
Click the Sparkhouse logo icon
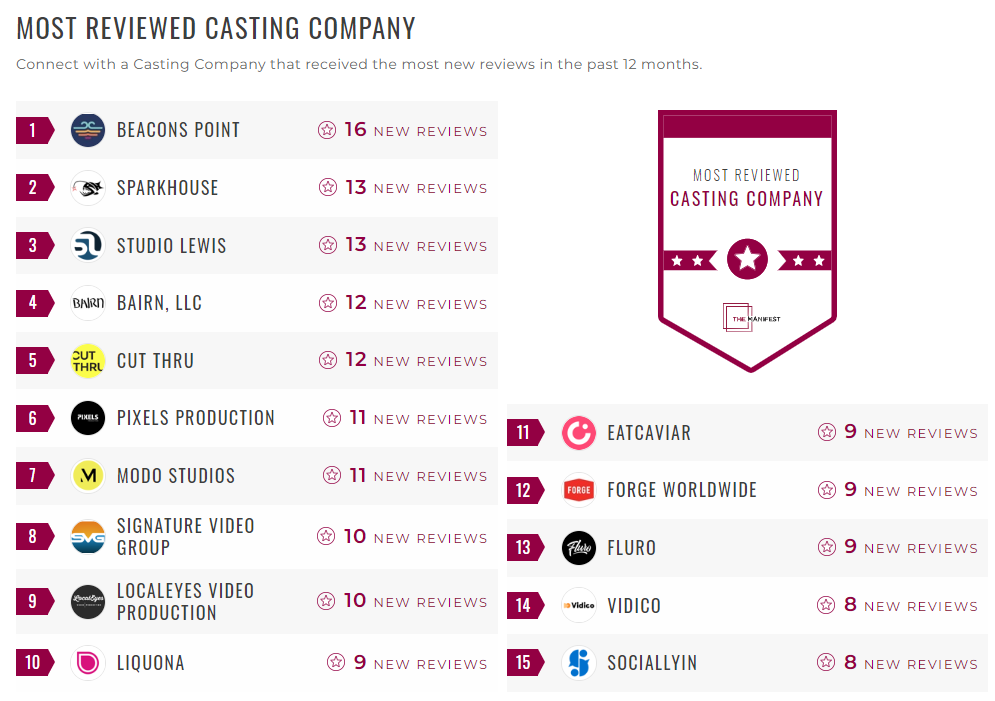coord(88,188)
